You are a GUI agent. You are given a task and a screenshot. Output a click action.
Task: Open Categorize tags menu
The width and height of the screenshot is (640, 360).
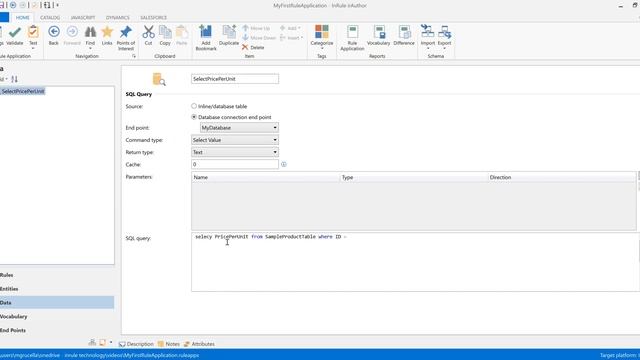322,36
